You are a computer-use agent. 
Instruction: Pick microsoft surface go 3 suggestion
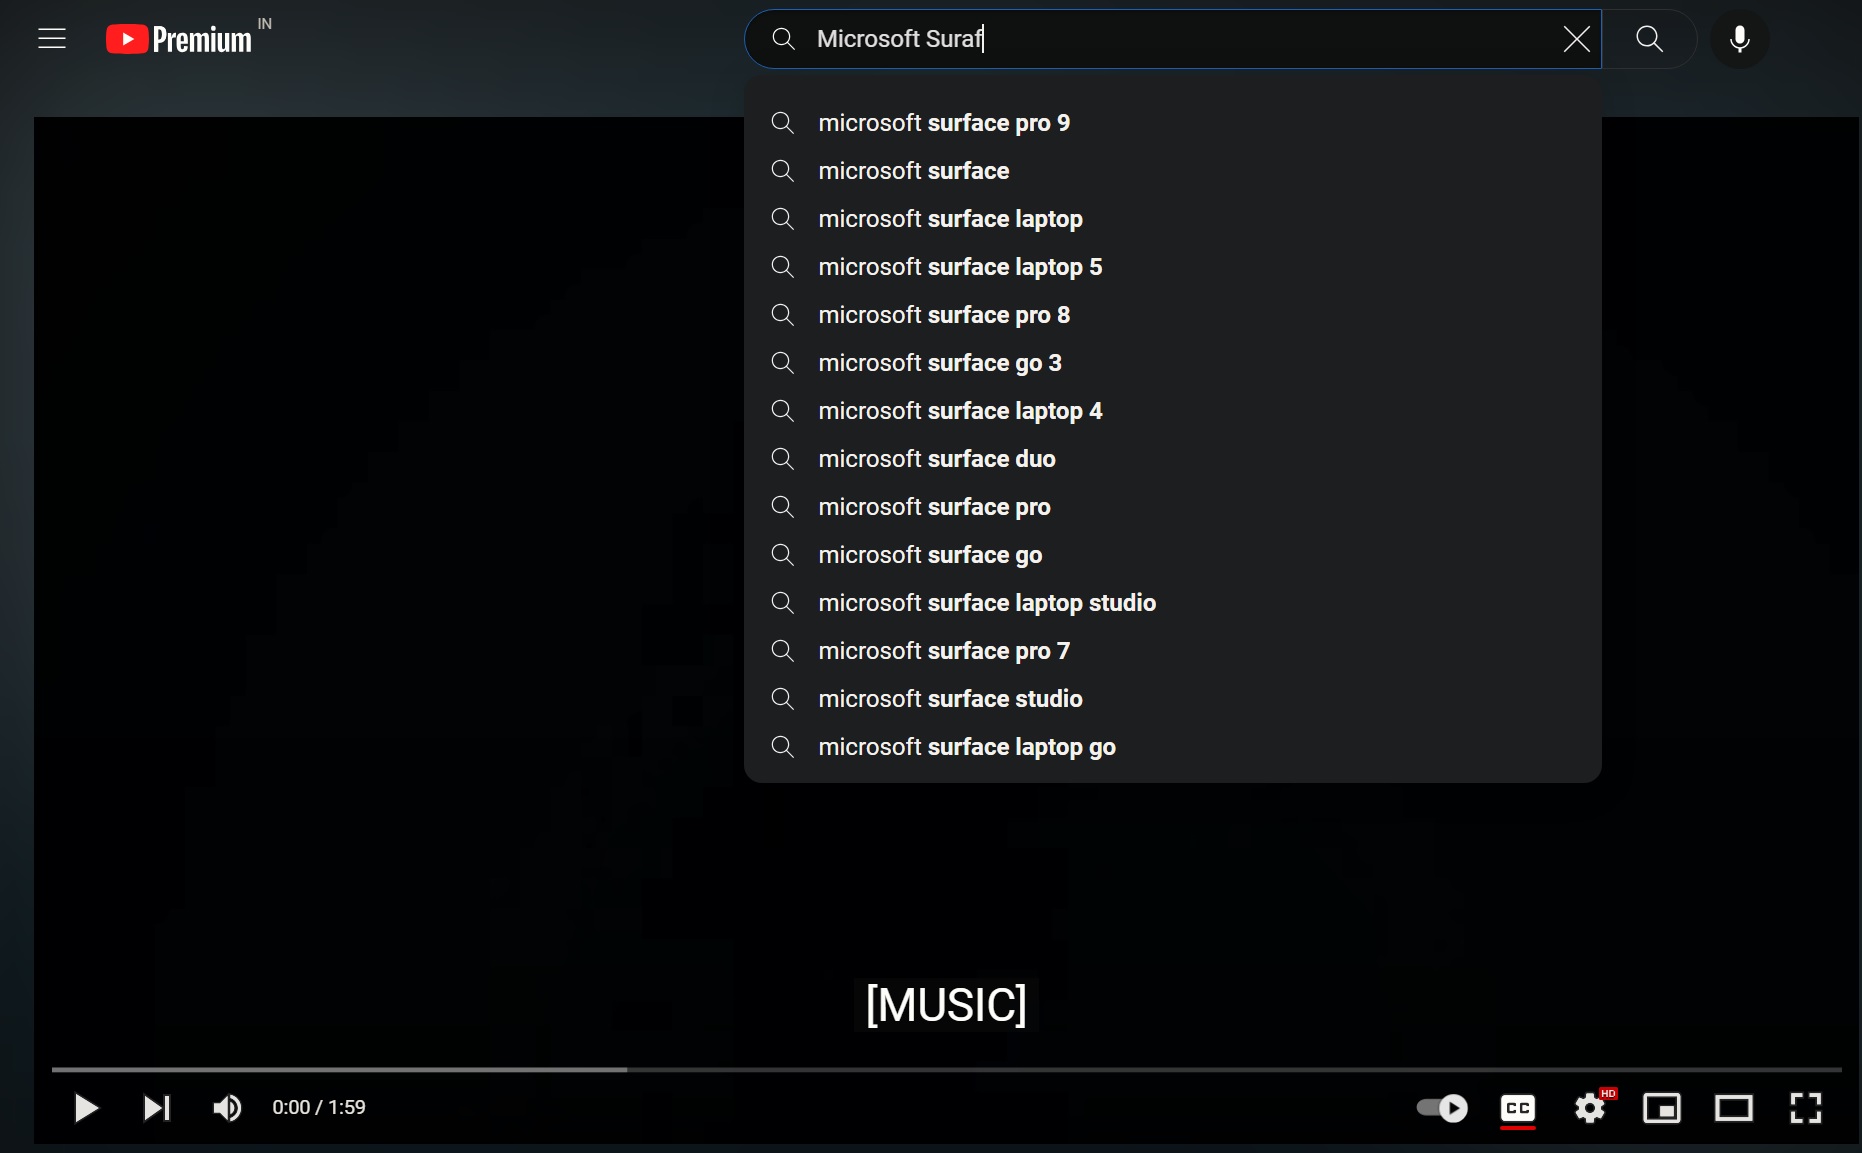pos(940,363)
